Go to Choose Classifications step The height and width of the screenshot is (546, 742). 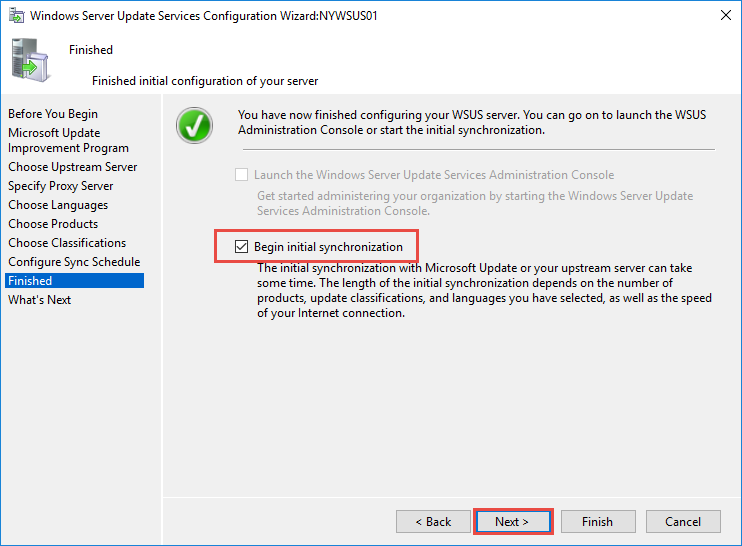coord(67,243)
